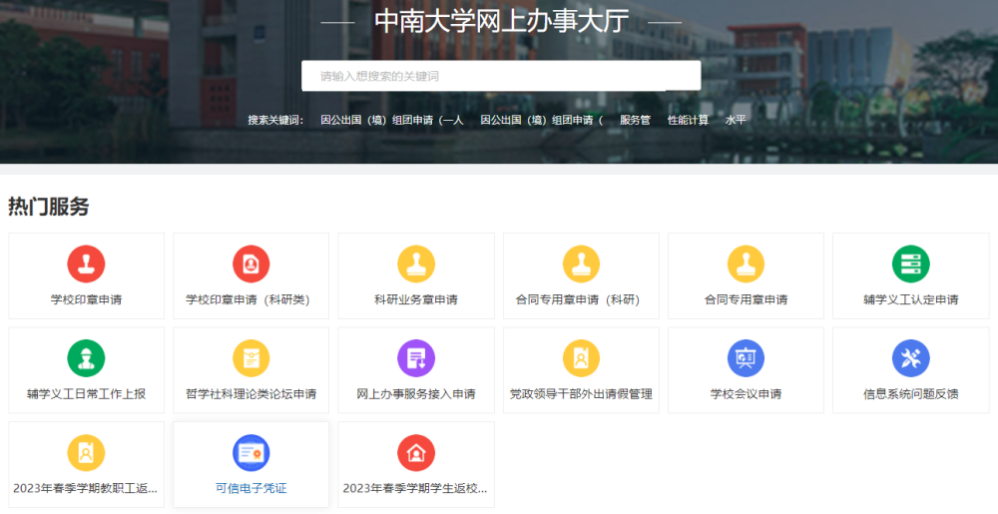Click the blue certificate icon for 可信电子凭证
Screen dimensions: 998x514
(x=251, y=453)
